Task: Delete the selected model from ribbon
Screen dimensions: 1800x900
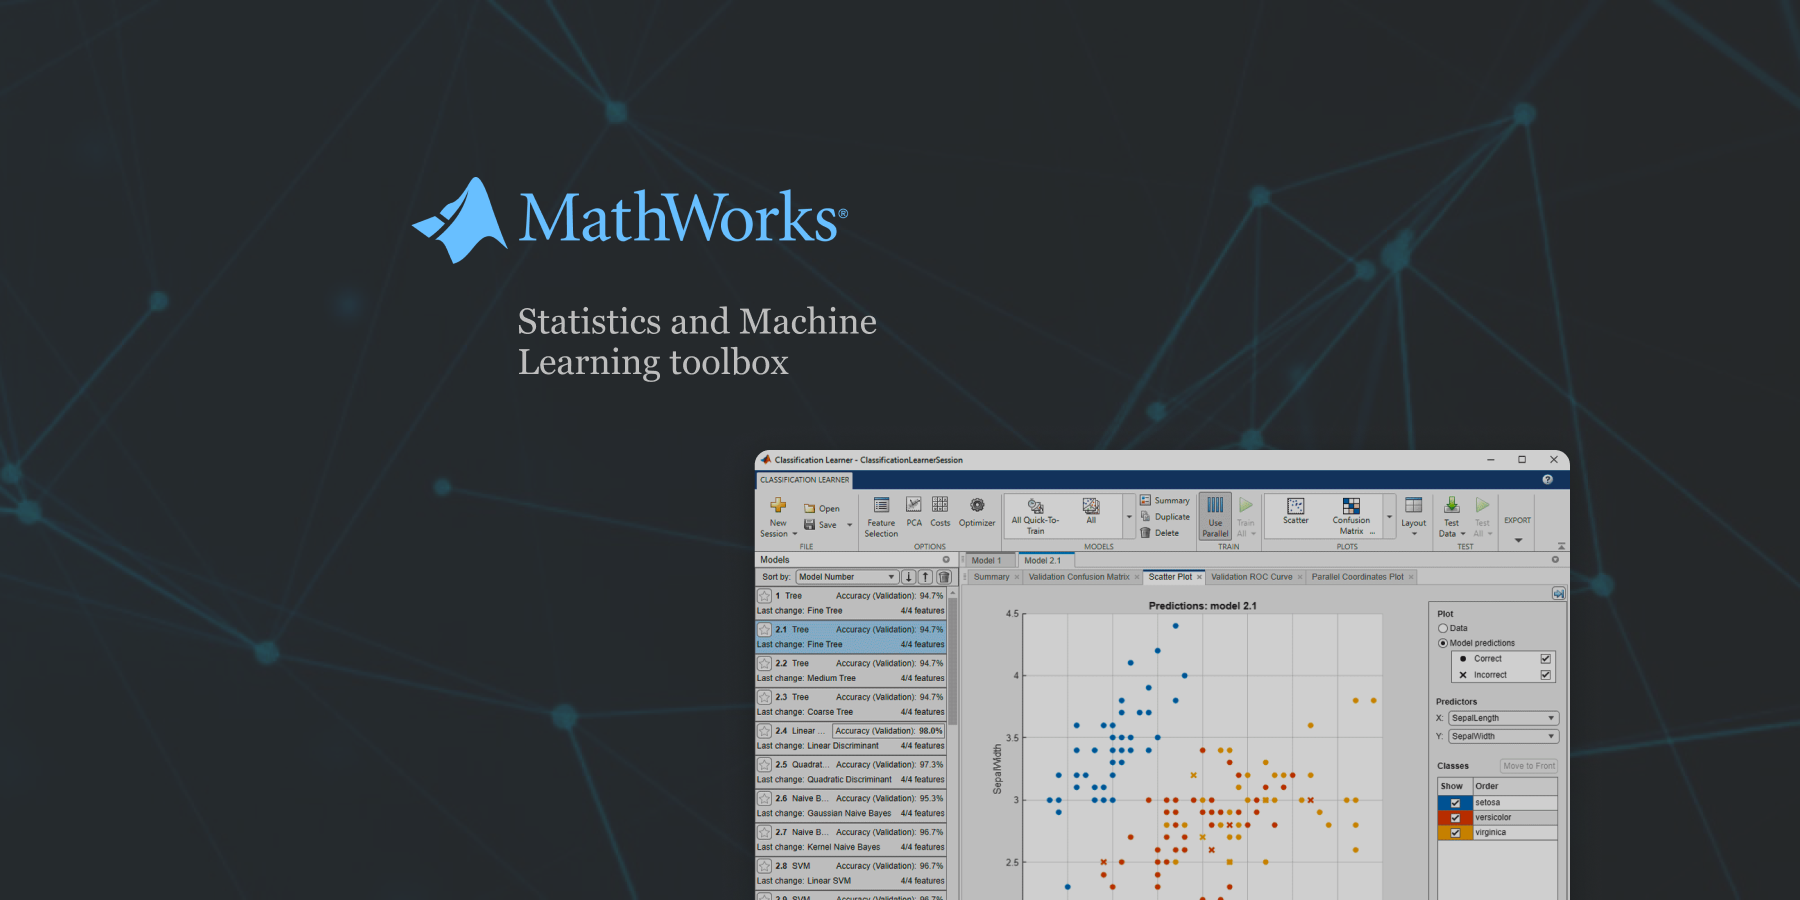Action: pyautogui.click(x=1160, y=533)
